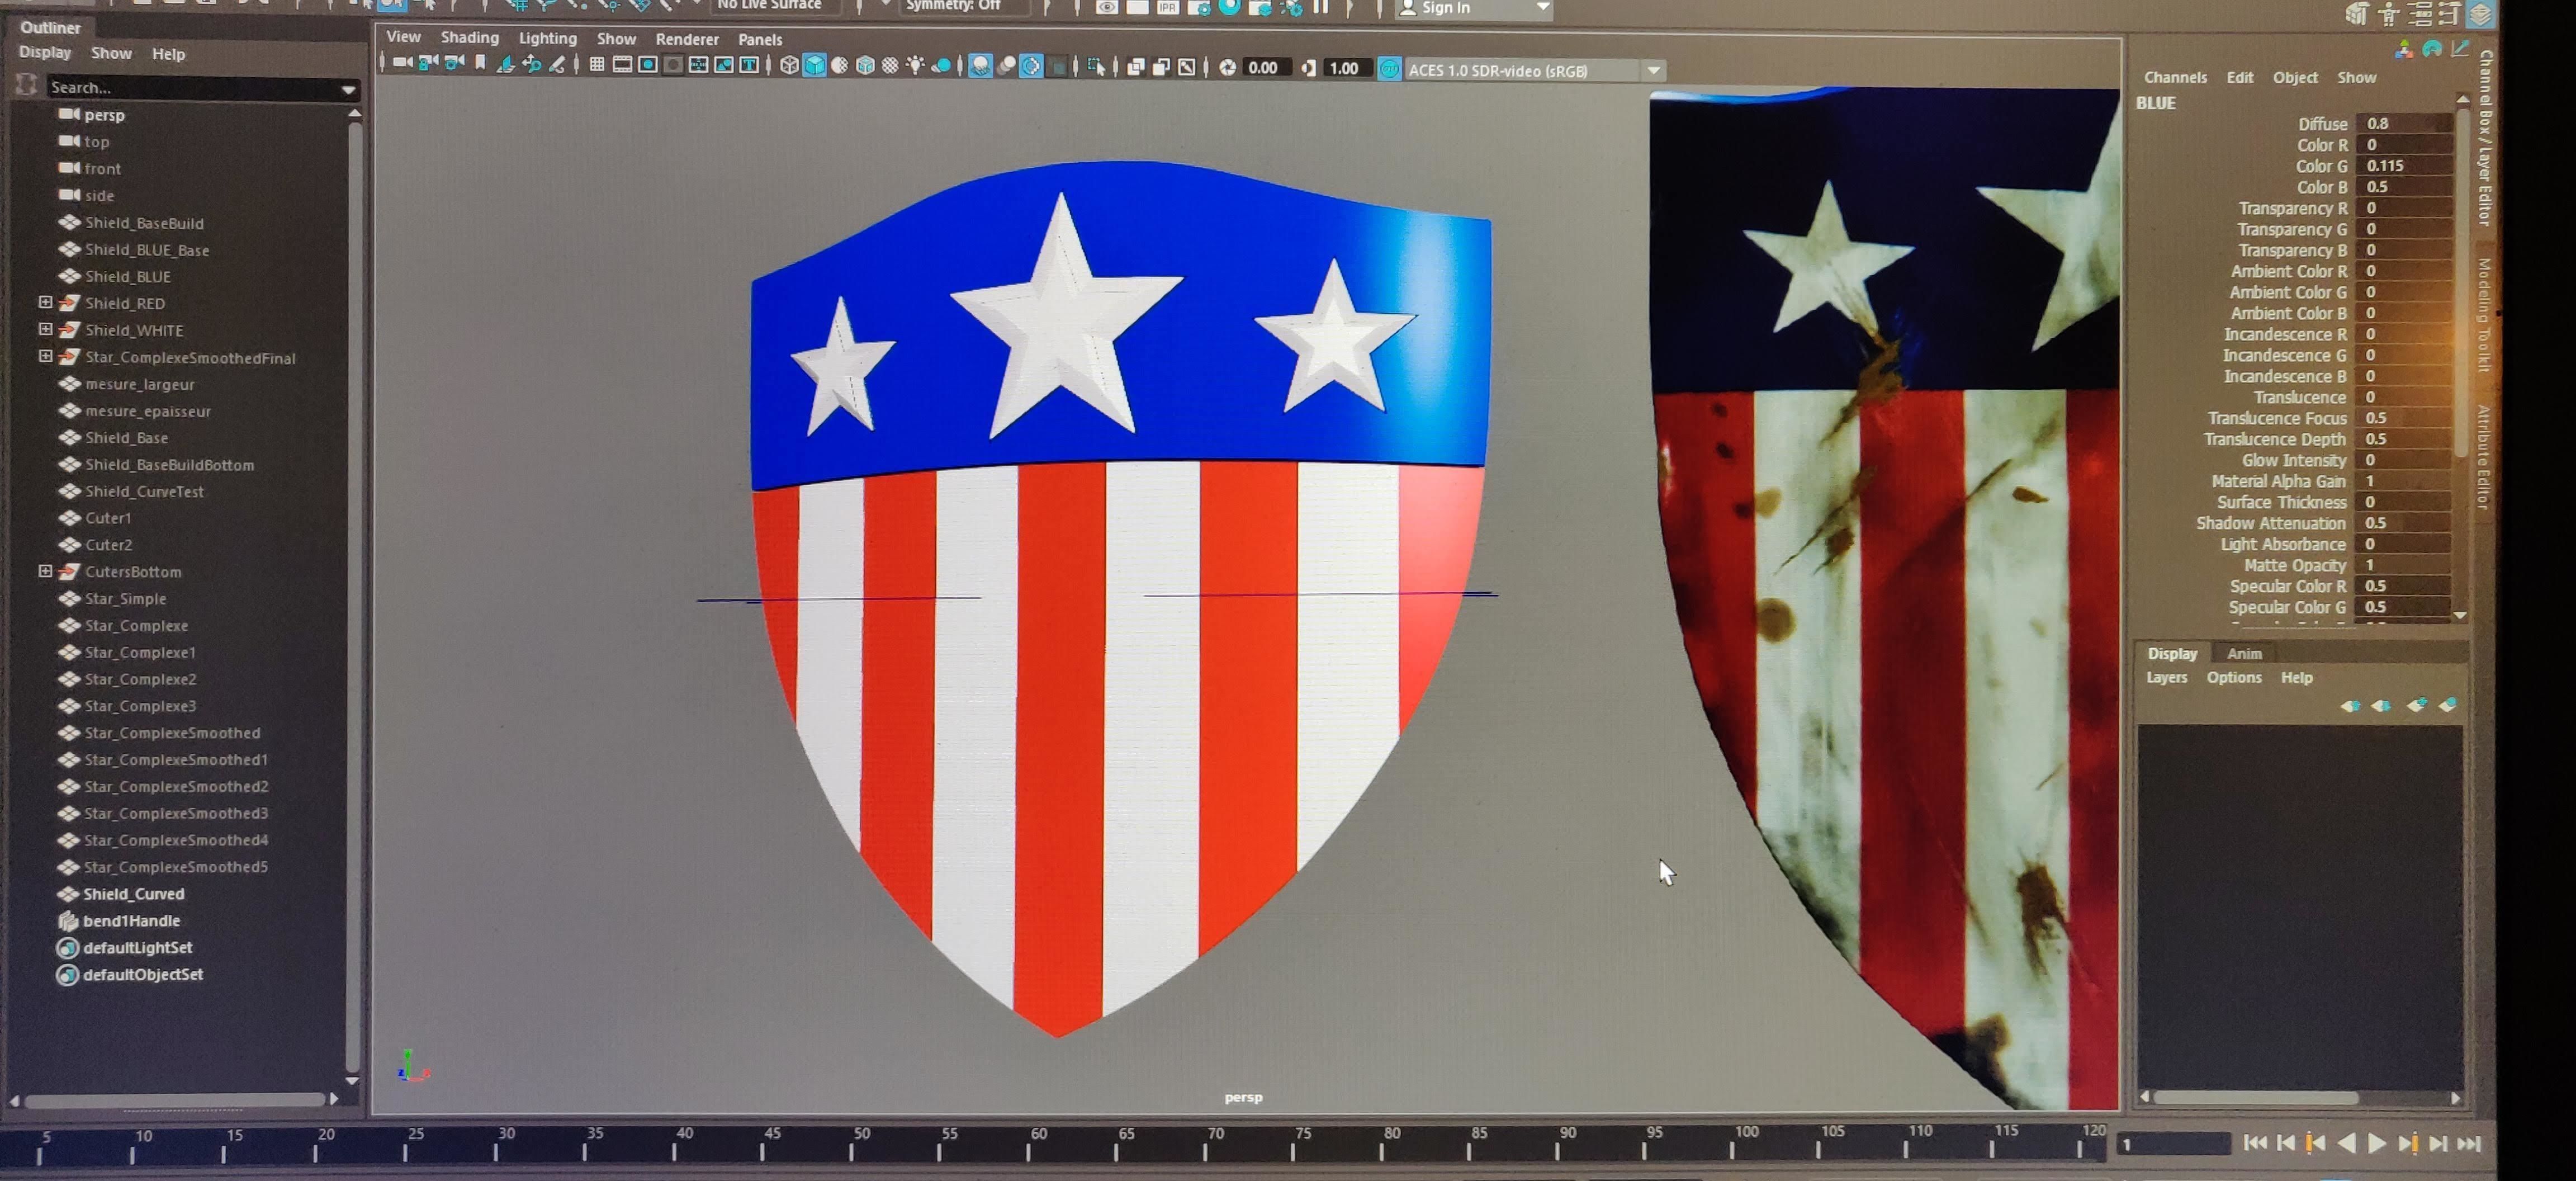The width and height of the screenshot is (2576, 1181).
Task: Toggle smooth shade all blue cube
Action: pyautogui.click(x=814, y=66)
